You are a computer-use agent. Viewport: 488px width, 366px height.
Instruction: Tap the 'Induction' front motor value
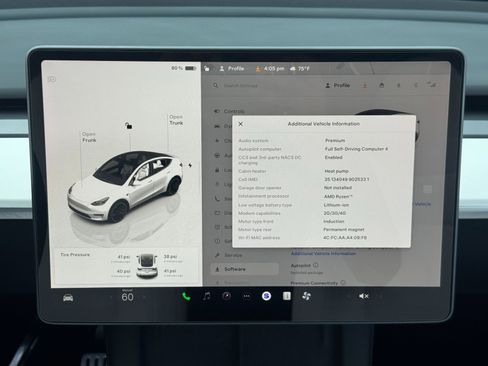click(x=334, y=221)
